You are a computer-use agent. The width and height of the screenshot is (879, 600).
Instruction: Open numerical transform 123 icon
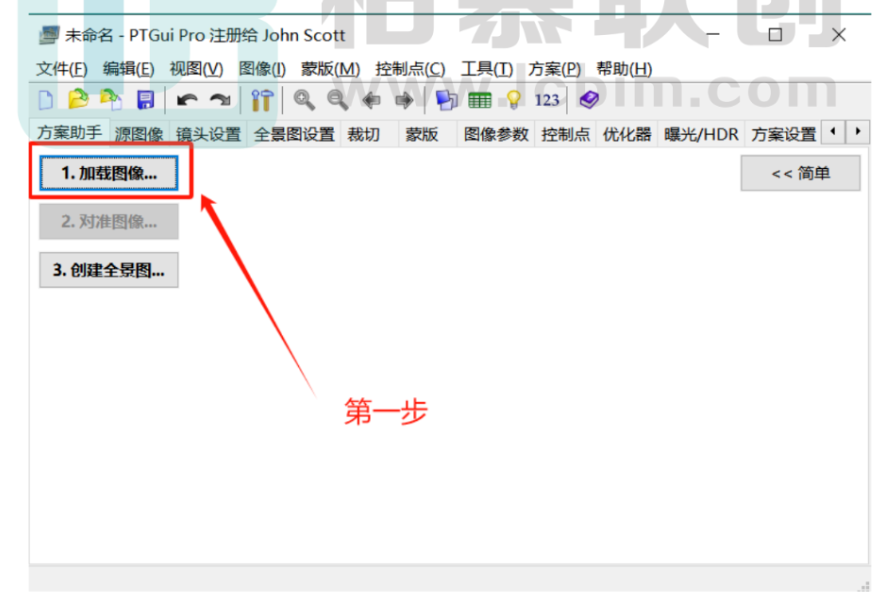tap(547, 100)
